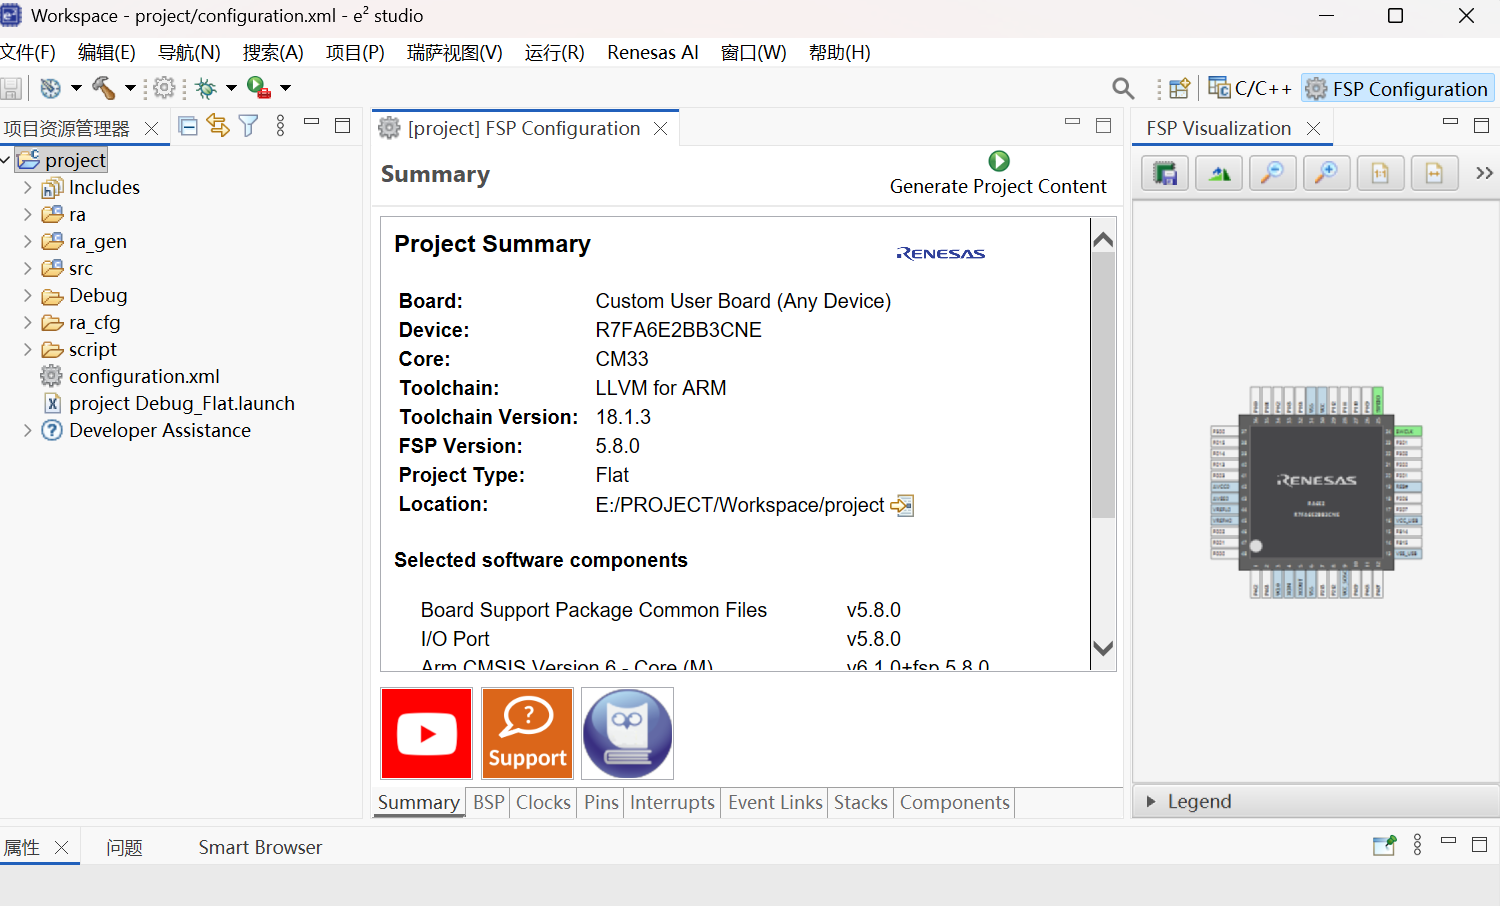Click the green Generate Project Content icon
The height and width of the screenshot is (906, 1500).
pyautogui.click(x=999, y=161)
